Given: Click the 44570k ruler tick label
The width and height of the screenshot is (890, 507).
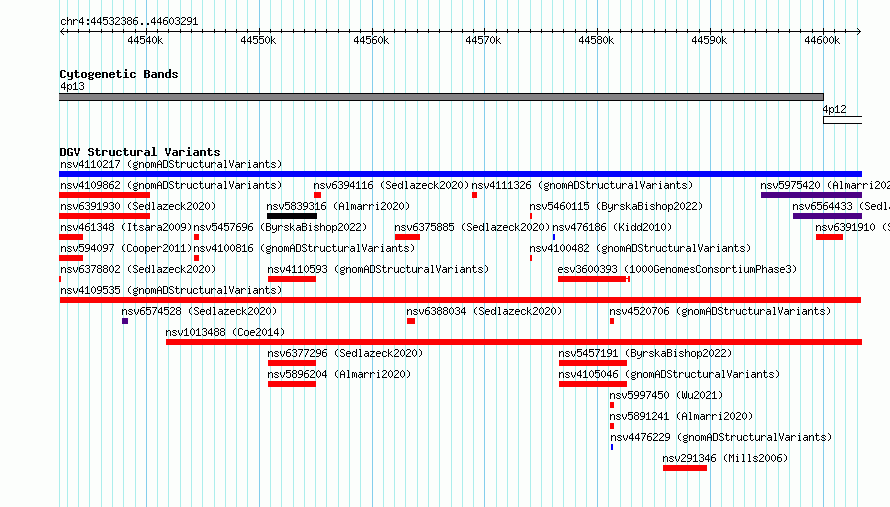Looking at the screenshot, I should click(x=483, y=40).
